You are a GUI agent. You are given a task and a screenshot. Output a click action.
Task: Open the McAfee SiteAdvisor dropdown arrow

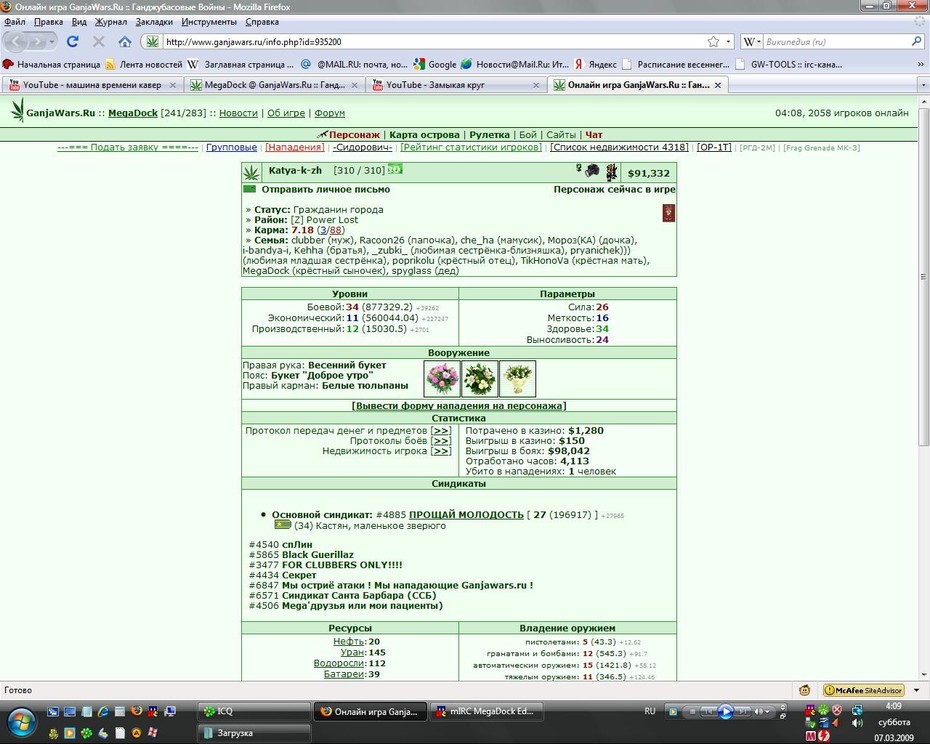tap(916, 690)
